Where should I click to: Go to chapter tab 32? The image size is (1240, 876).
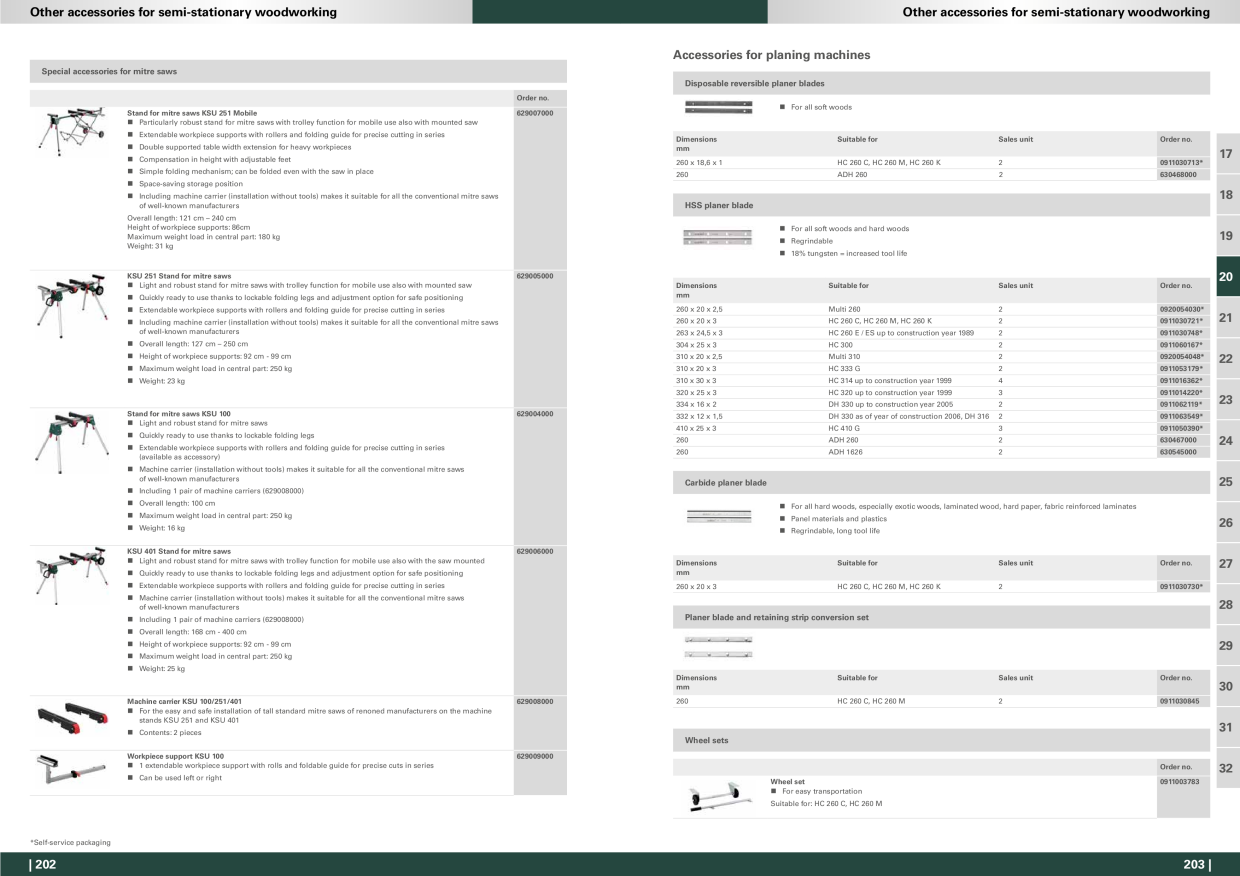click(1226, 769)
